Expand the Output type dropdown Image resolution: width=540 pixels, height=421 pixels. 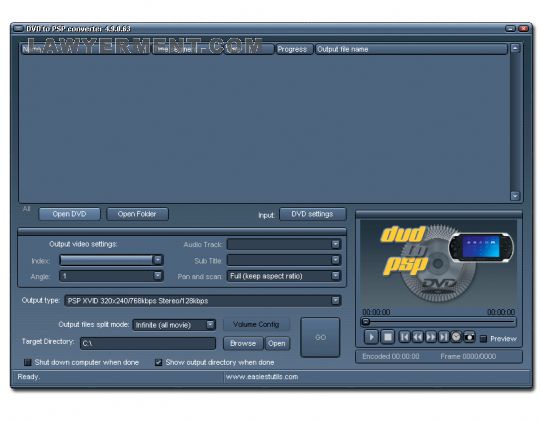[335, 300]
